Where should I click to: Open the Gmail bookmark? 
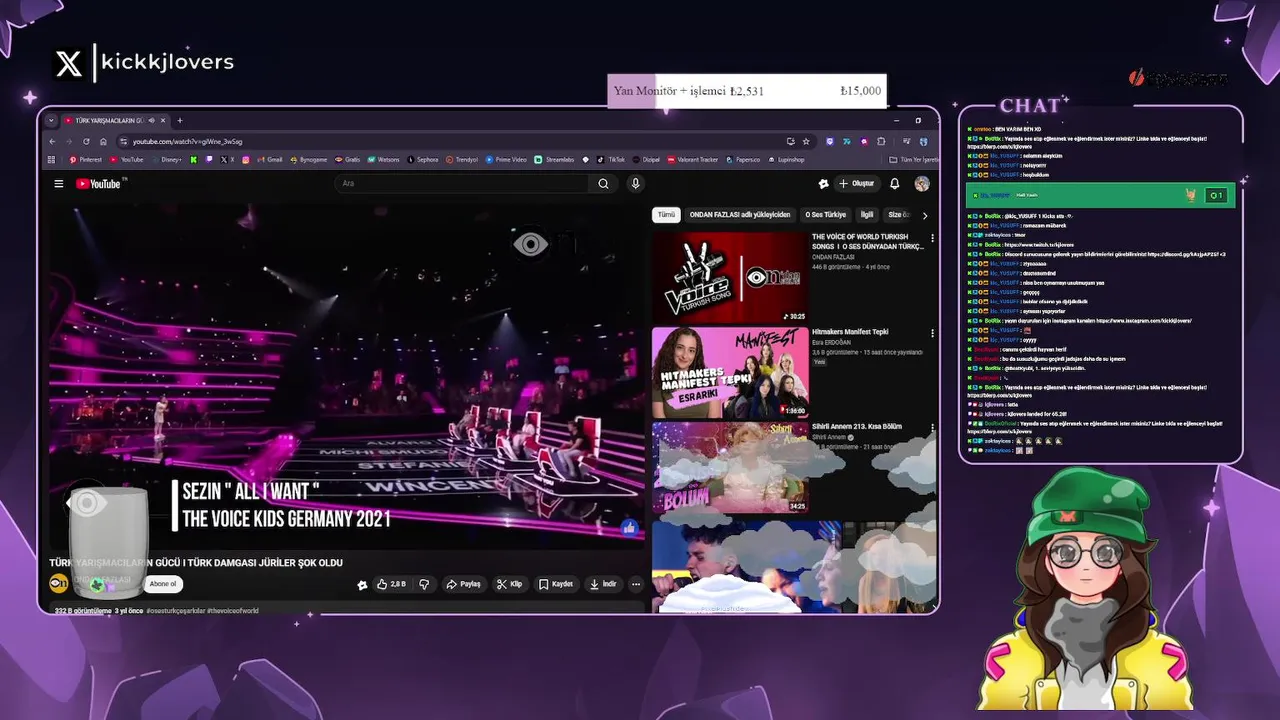tap(269, 159)
